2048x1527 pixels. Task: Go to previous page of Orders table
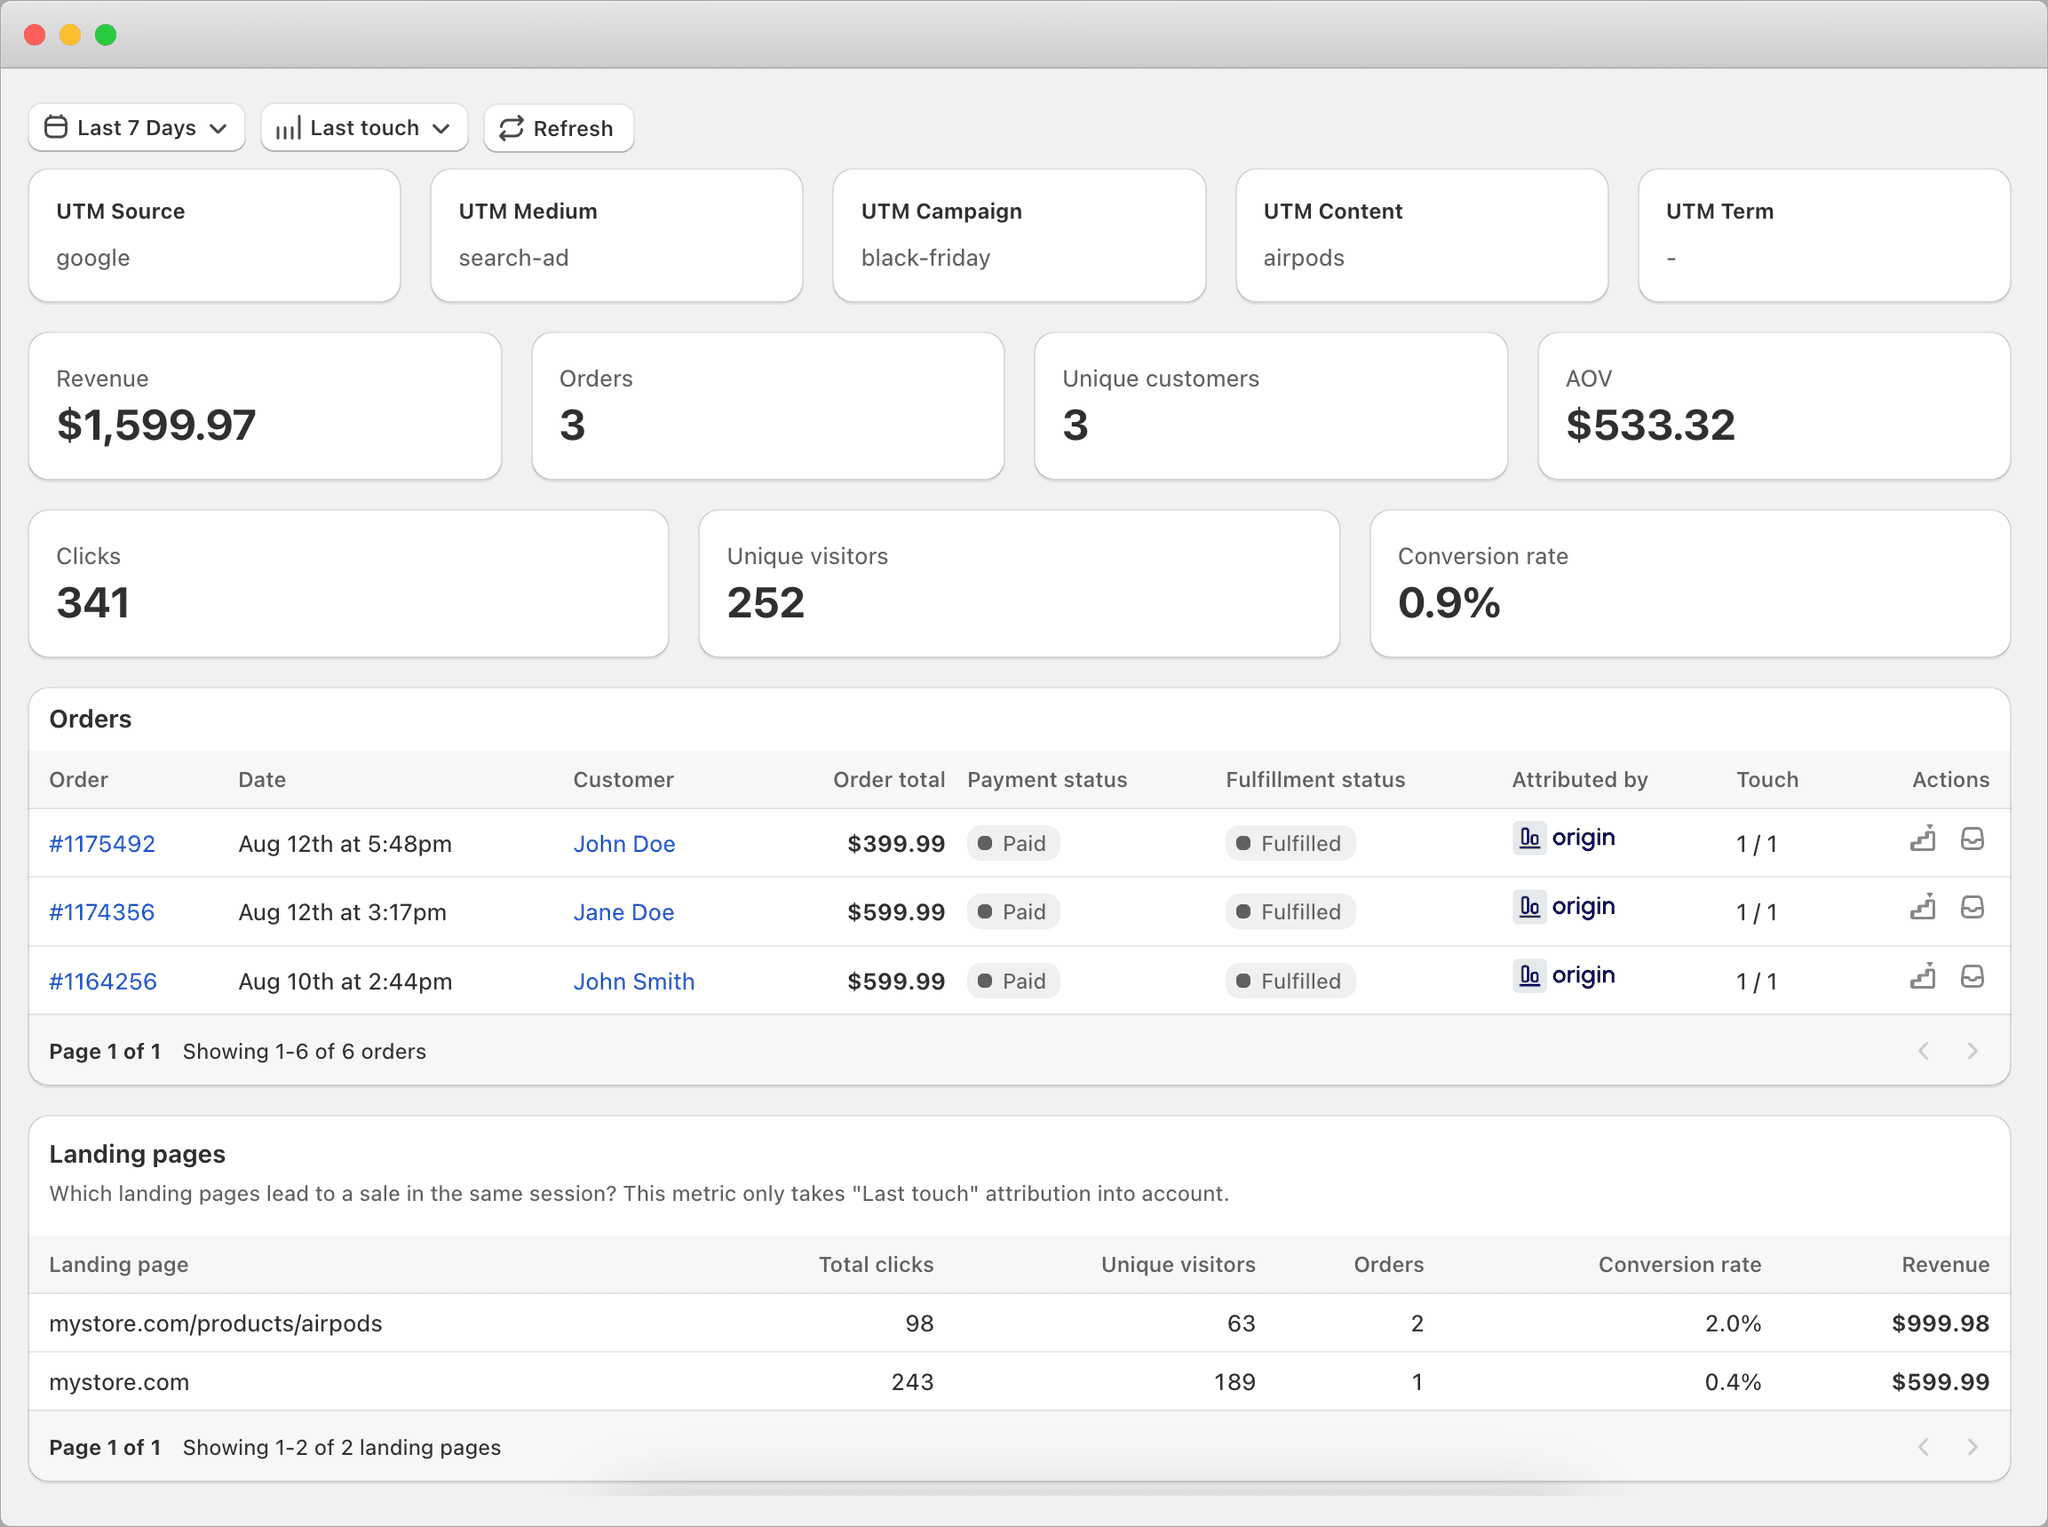pos(1923,1051)
